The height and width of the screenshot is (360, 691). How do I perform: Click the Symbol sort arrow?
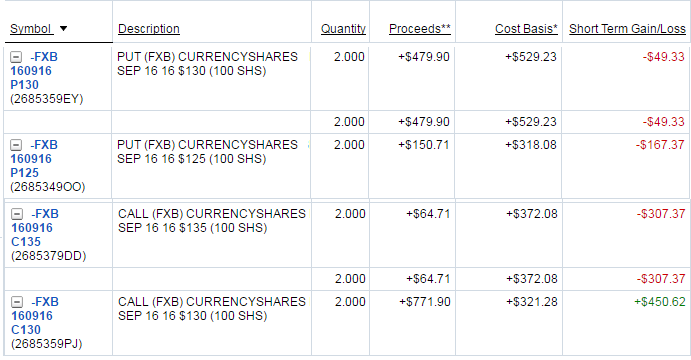point(63,29)
